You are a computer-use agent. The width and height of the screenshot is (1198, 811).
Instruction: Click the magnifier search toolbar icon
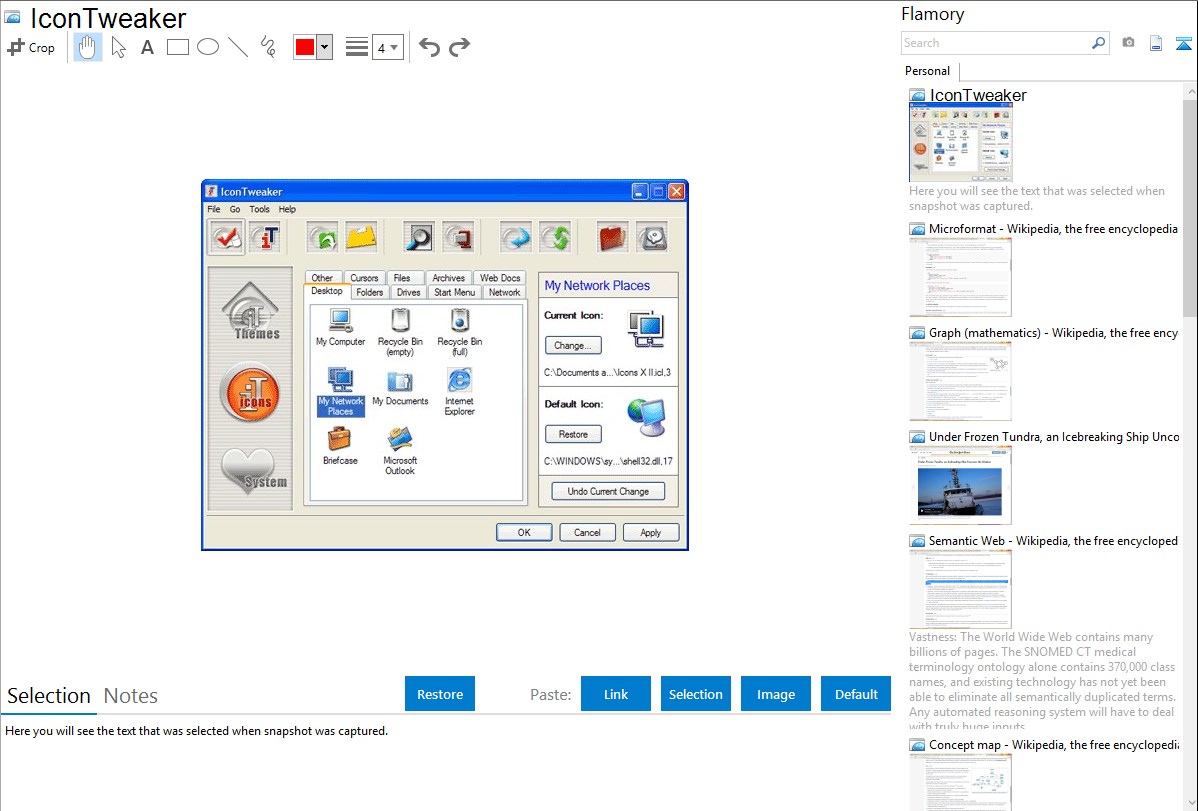click(x=419, y=238)
